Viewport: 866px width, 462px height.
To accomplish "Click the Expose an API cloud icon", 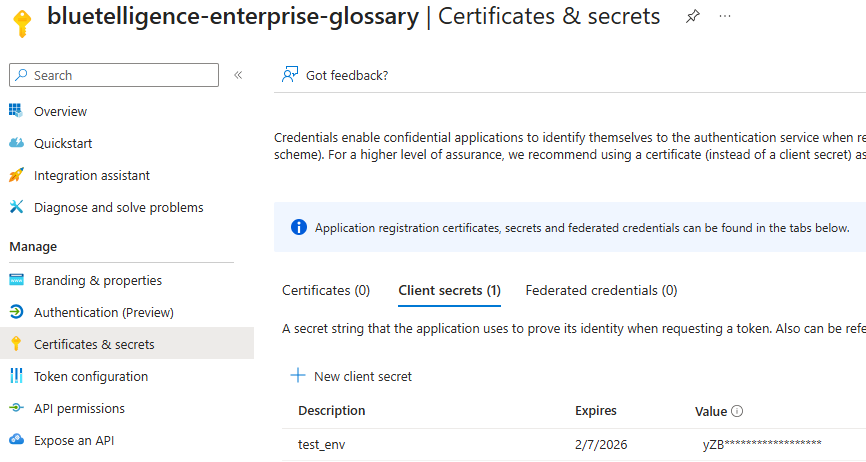I will pos(16,439).
